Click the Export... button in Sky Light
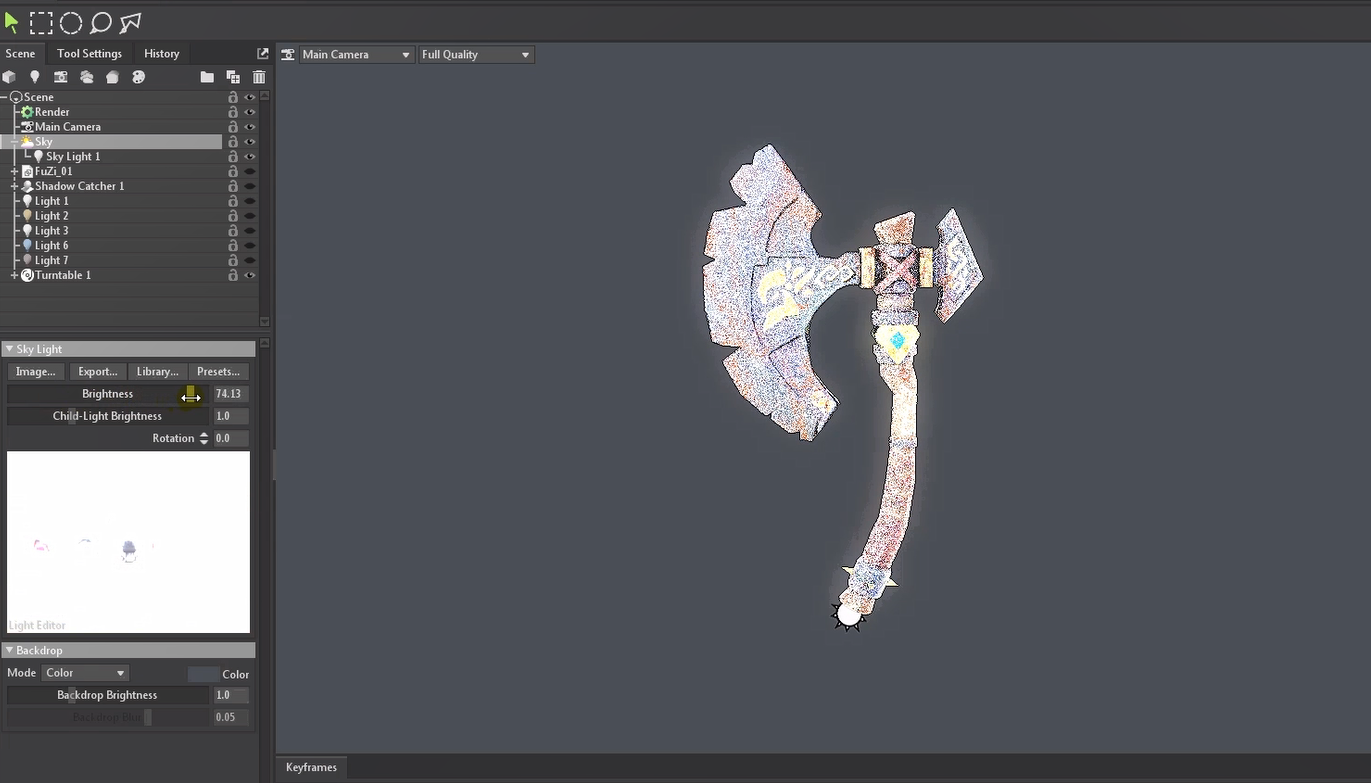This screenshot has width=1371, height=783. (x=97, y=371)
